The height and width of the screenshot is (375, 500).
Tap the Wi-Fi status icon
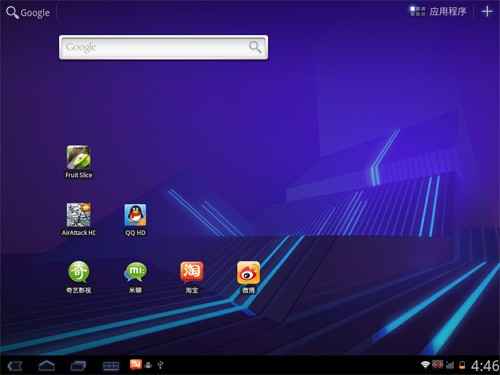[425, 365]
